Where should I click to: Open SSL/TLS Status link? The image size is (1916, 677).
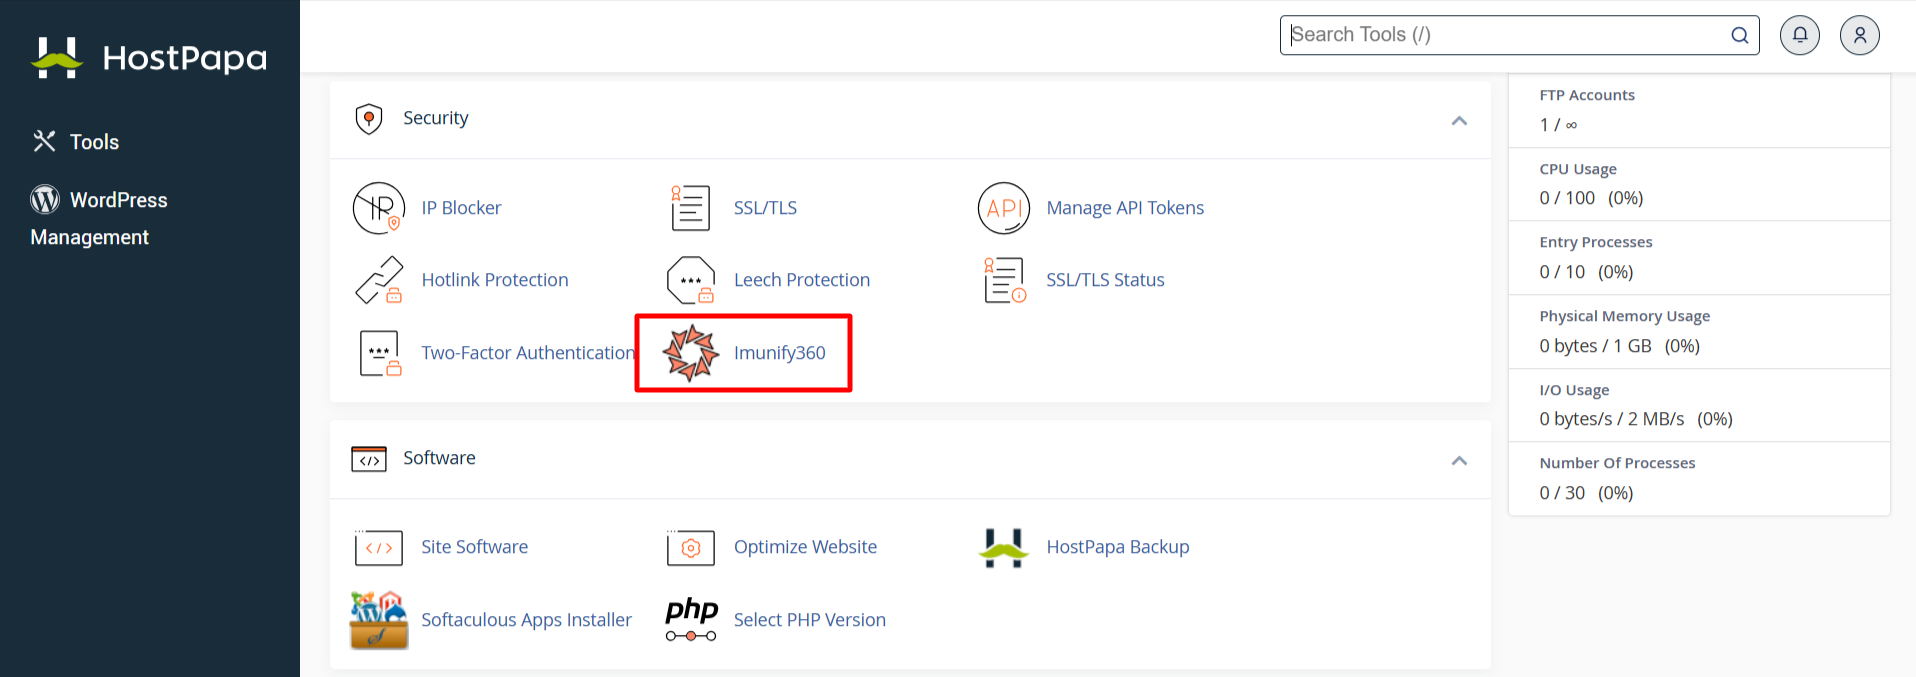click(x=1105, y=280)
